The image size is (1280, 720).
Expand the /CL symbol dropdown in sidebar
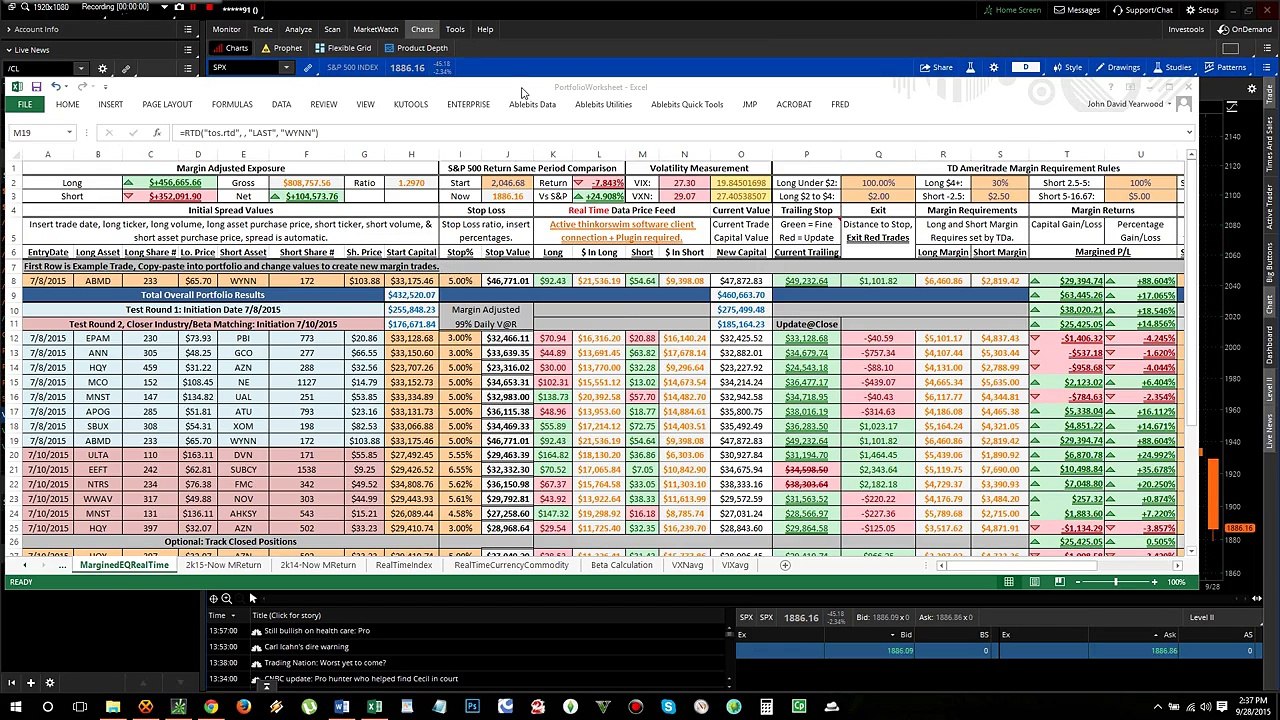pos(79,69)
